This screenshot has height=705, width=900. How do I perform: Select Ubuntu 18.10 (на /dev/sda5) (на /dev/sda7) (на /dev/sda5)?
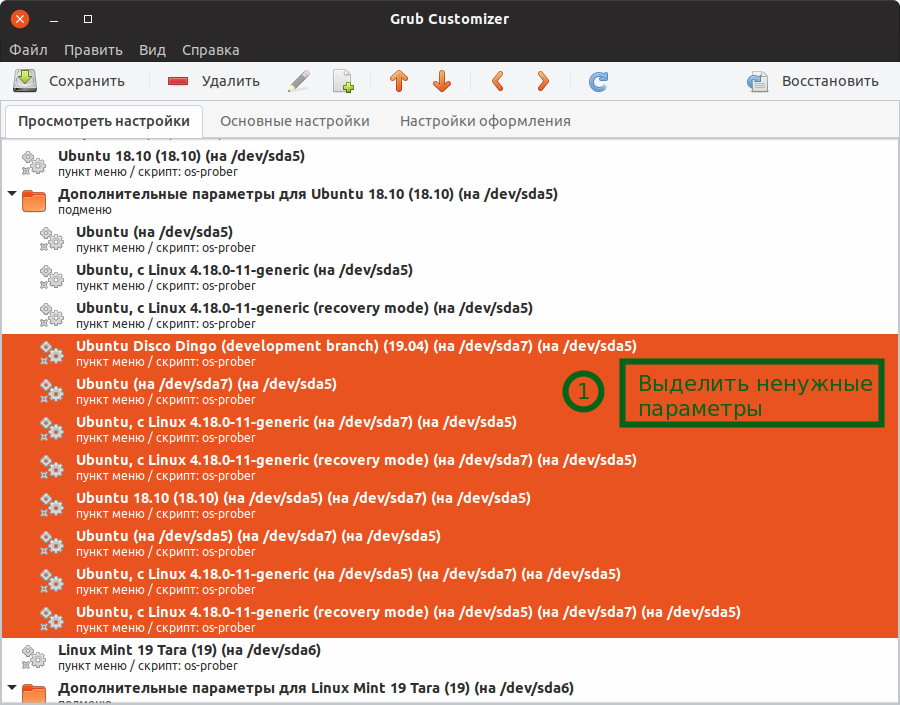tap(450, 505)
